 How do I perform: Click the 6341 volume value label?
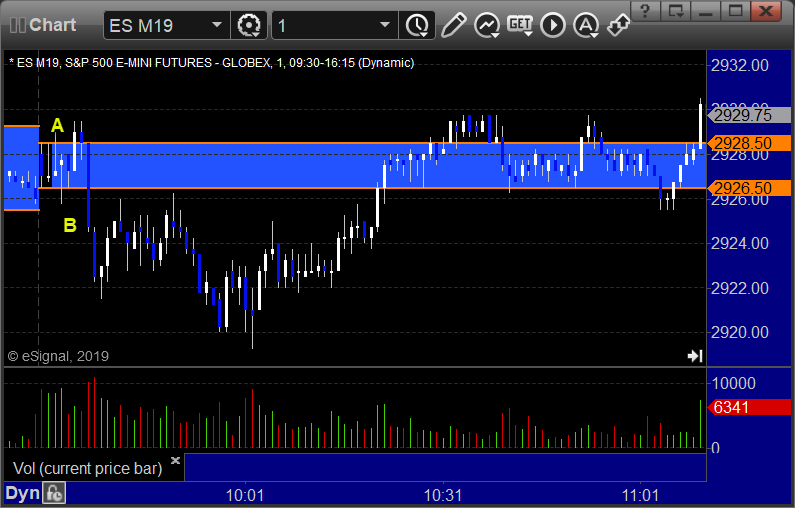(x=749, y=407)
